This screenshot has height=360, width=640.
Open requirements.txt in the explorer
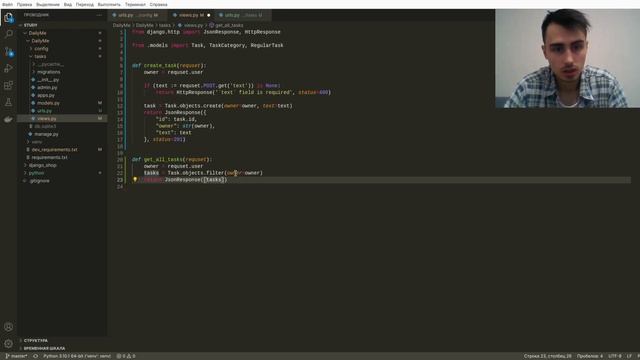49,158
